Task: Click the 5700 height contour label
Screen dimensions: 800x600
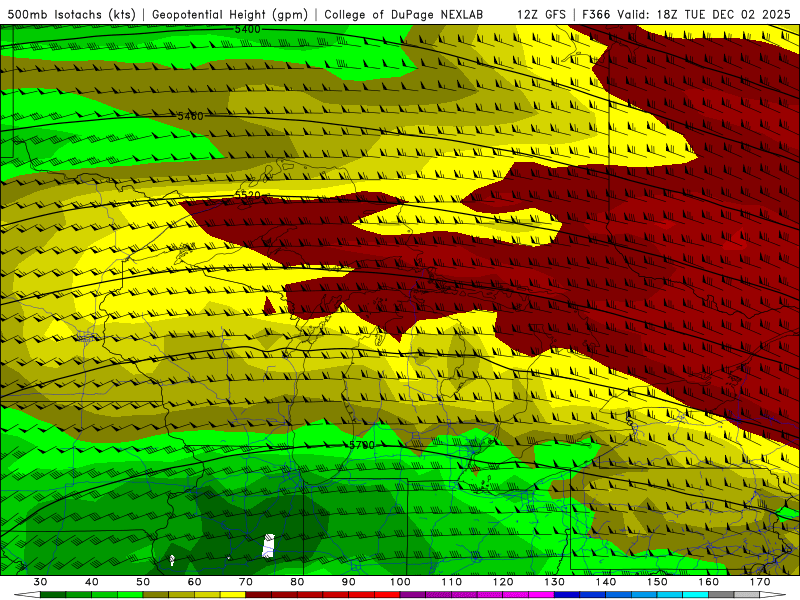Action: (x=362, y=445)
